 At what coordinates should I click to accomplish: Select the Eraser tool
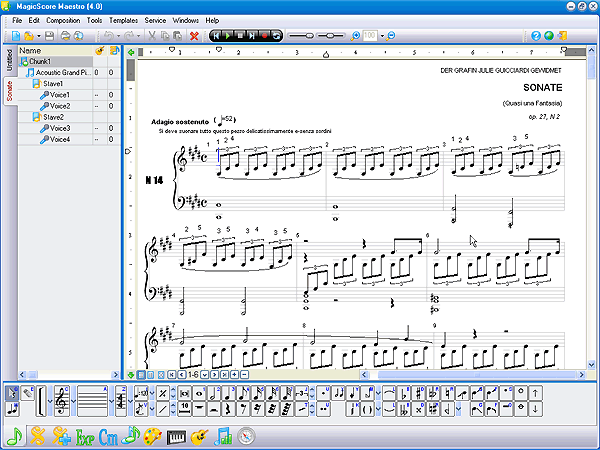pos(28,393)
